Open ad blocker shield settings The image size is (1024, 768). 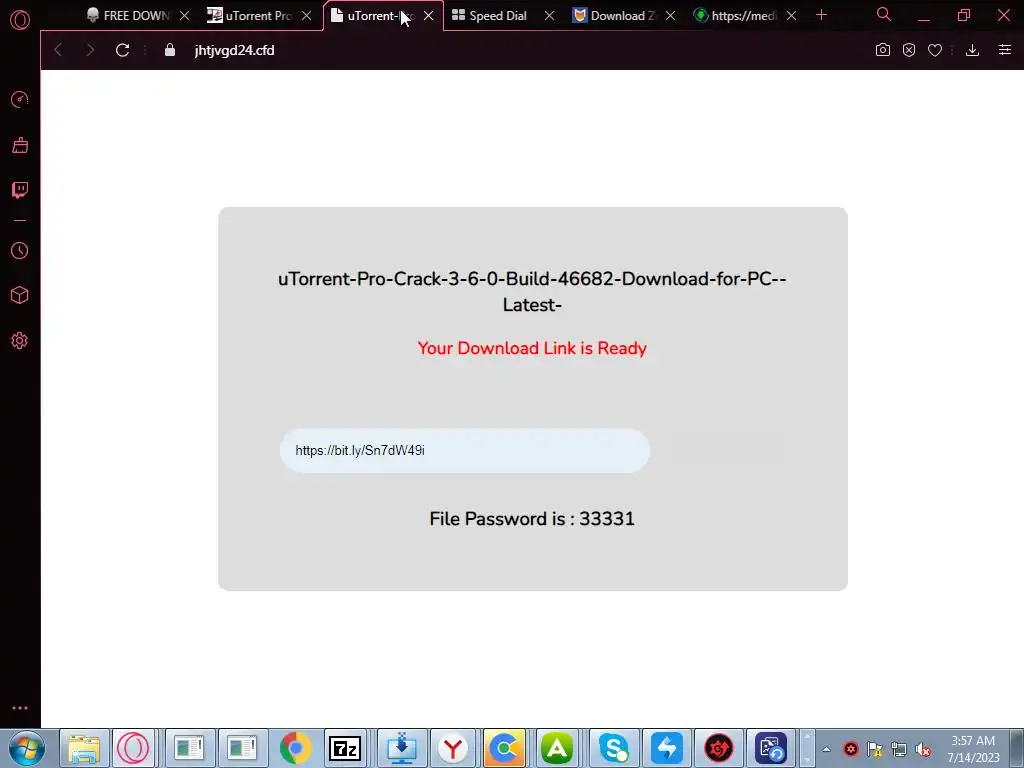(909, 50)
